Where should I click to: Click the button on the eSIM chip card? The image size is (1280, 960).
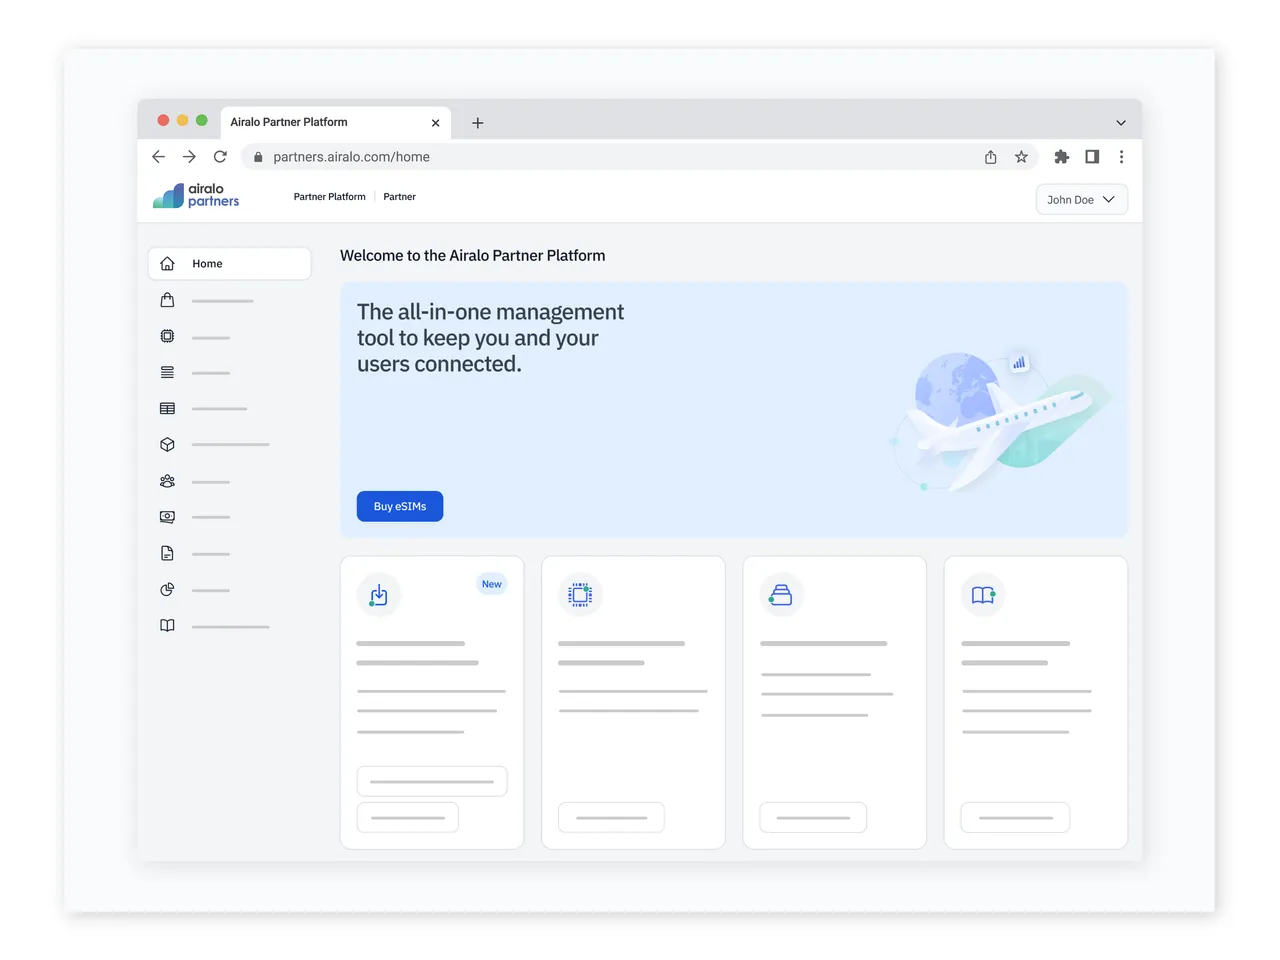[611, 817]
